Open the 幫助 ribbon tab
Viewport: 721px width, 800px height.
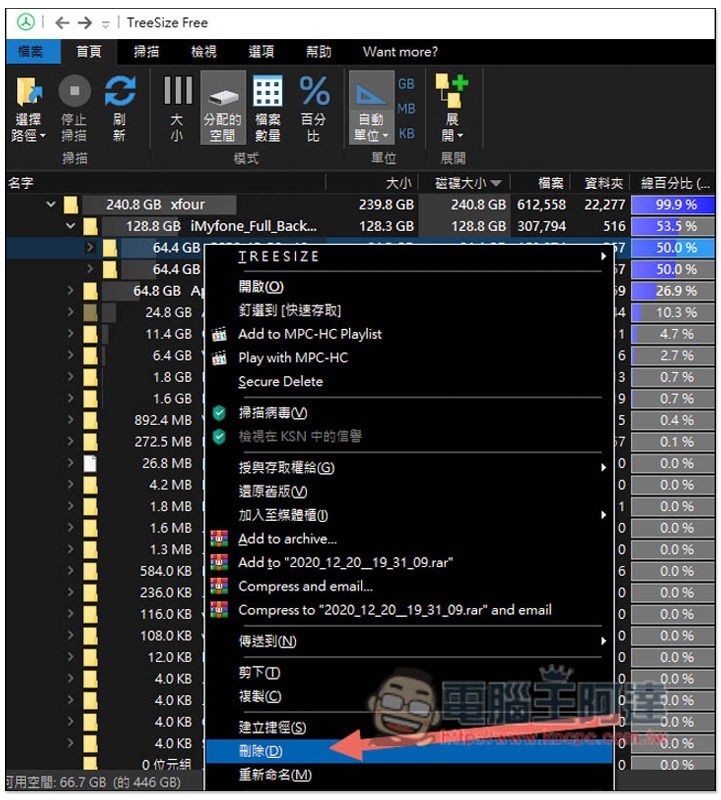click(x=318, y=52)
